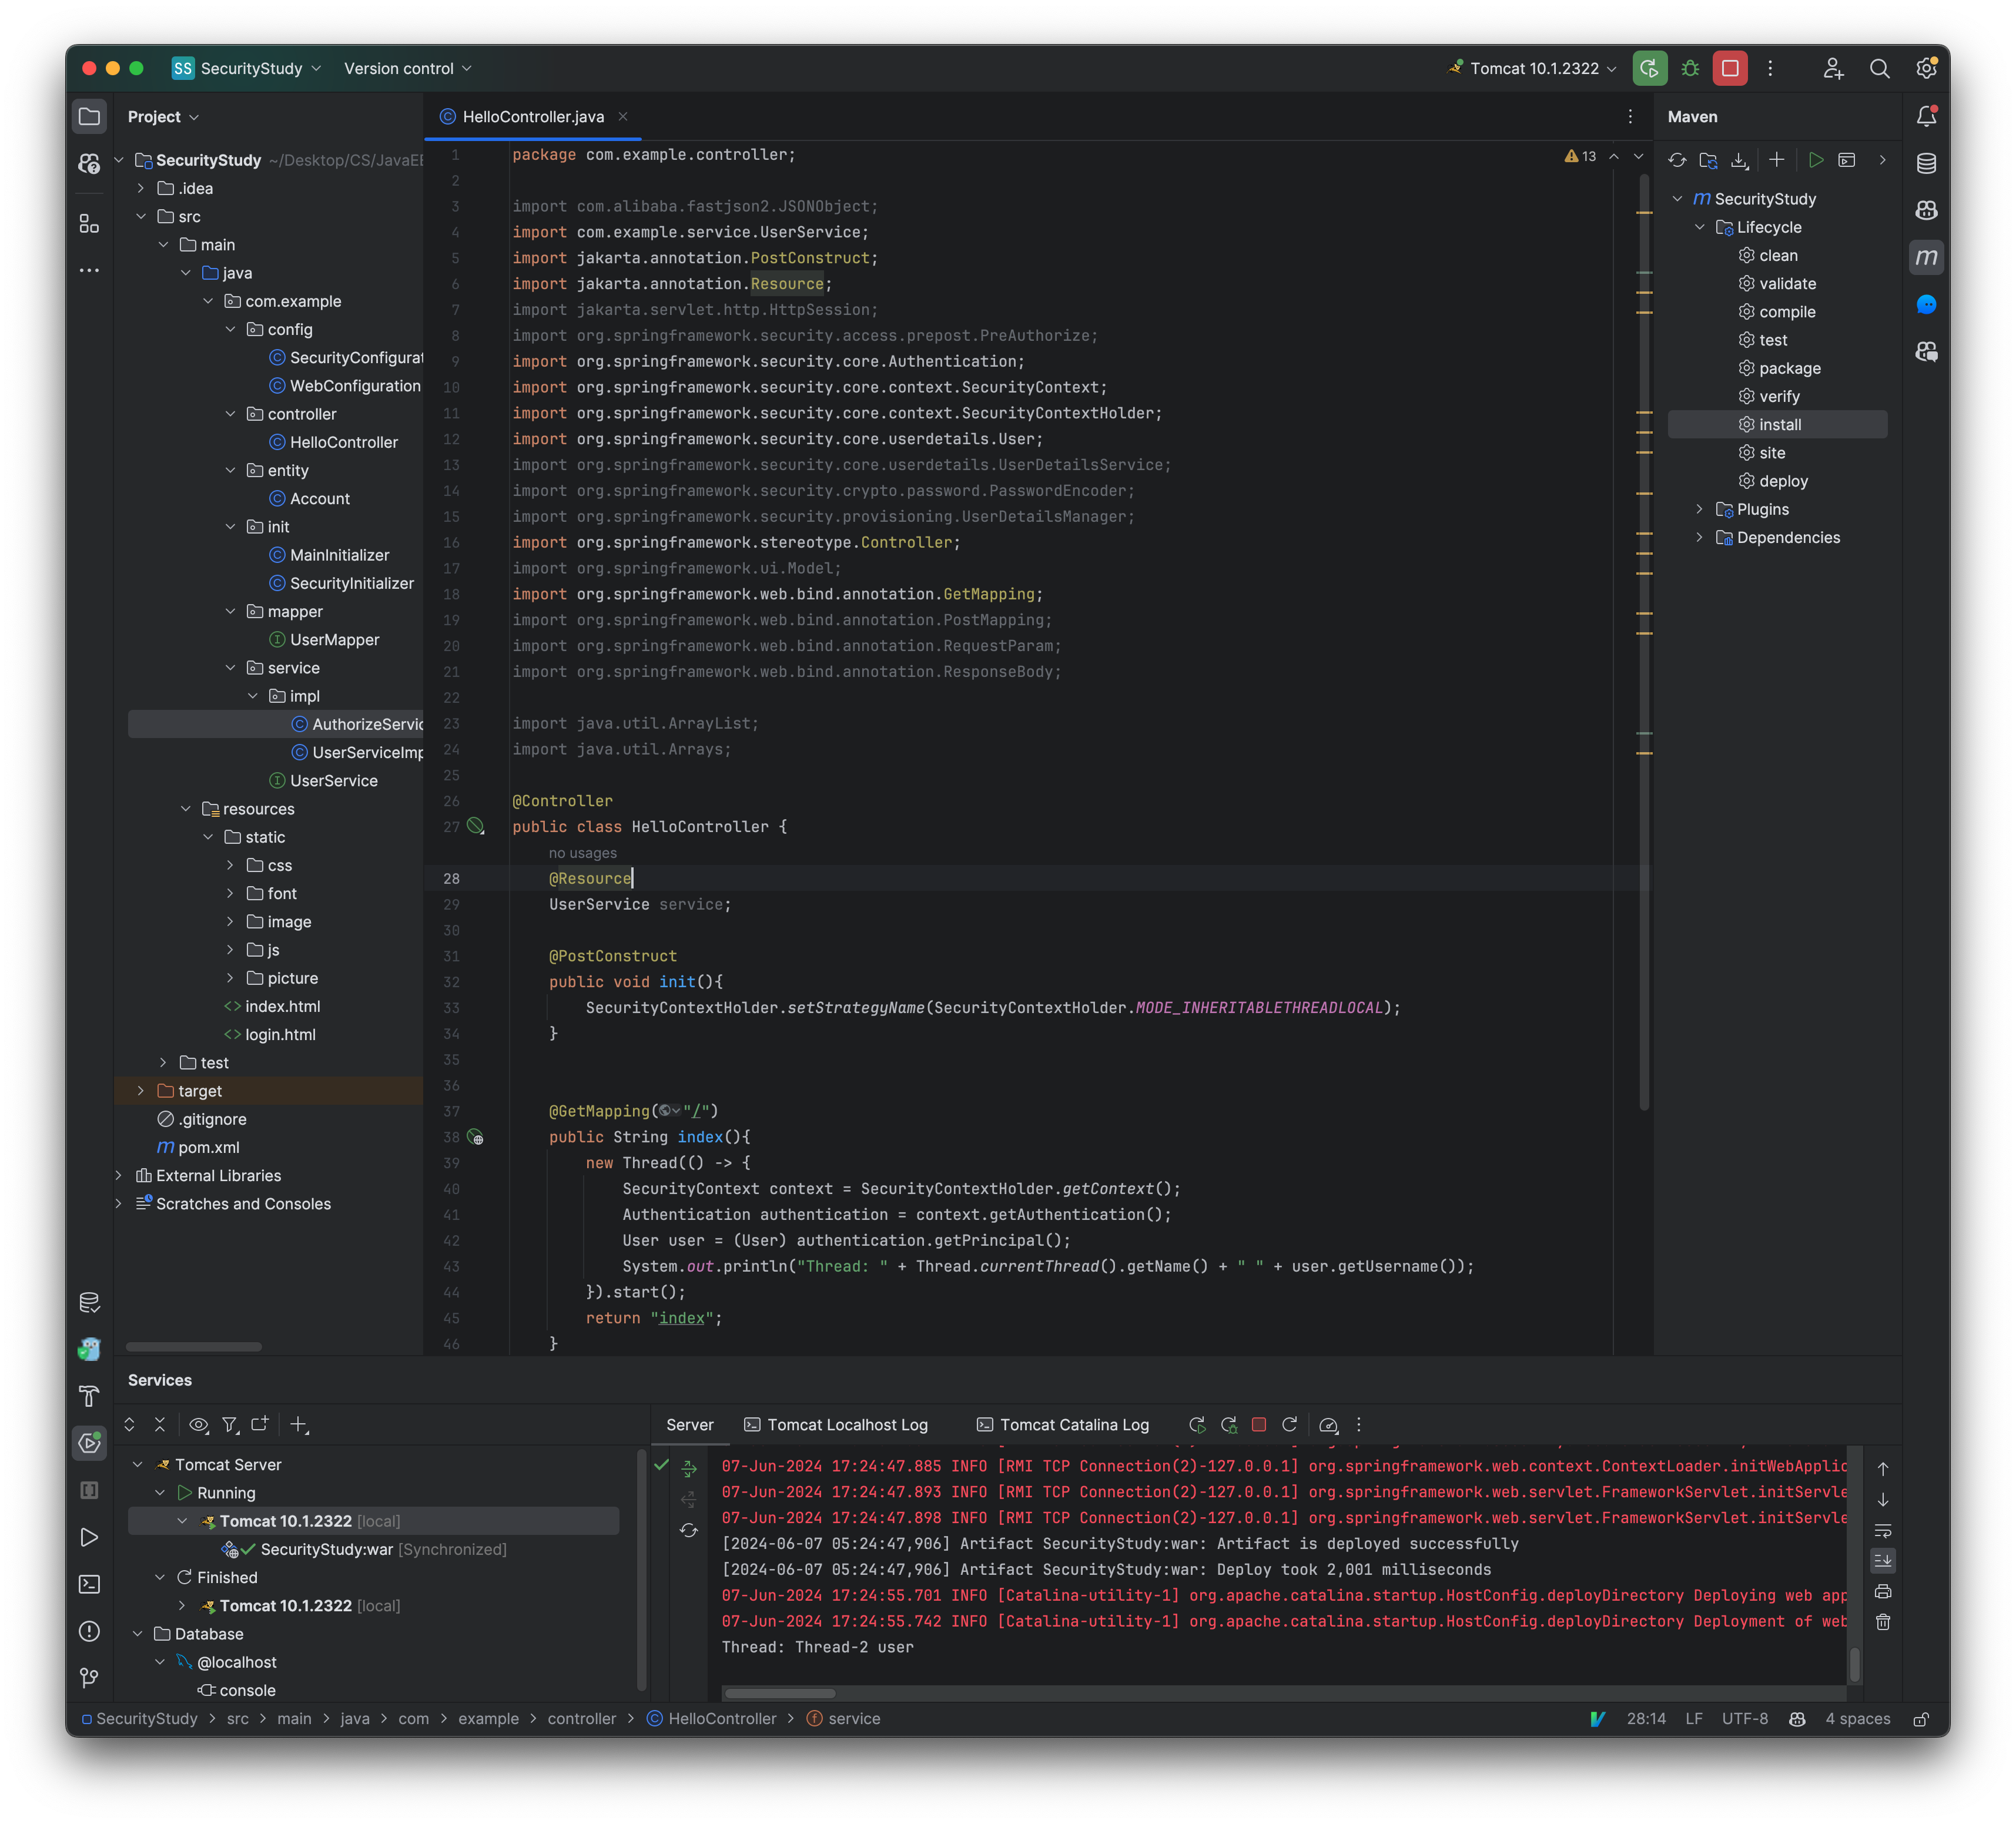Stop the running Tomcat server
Viewport: 2016px width, 1824px height.
pos(1259,1424)
